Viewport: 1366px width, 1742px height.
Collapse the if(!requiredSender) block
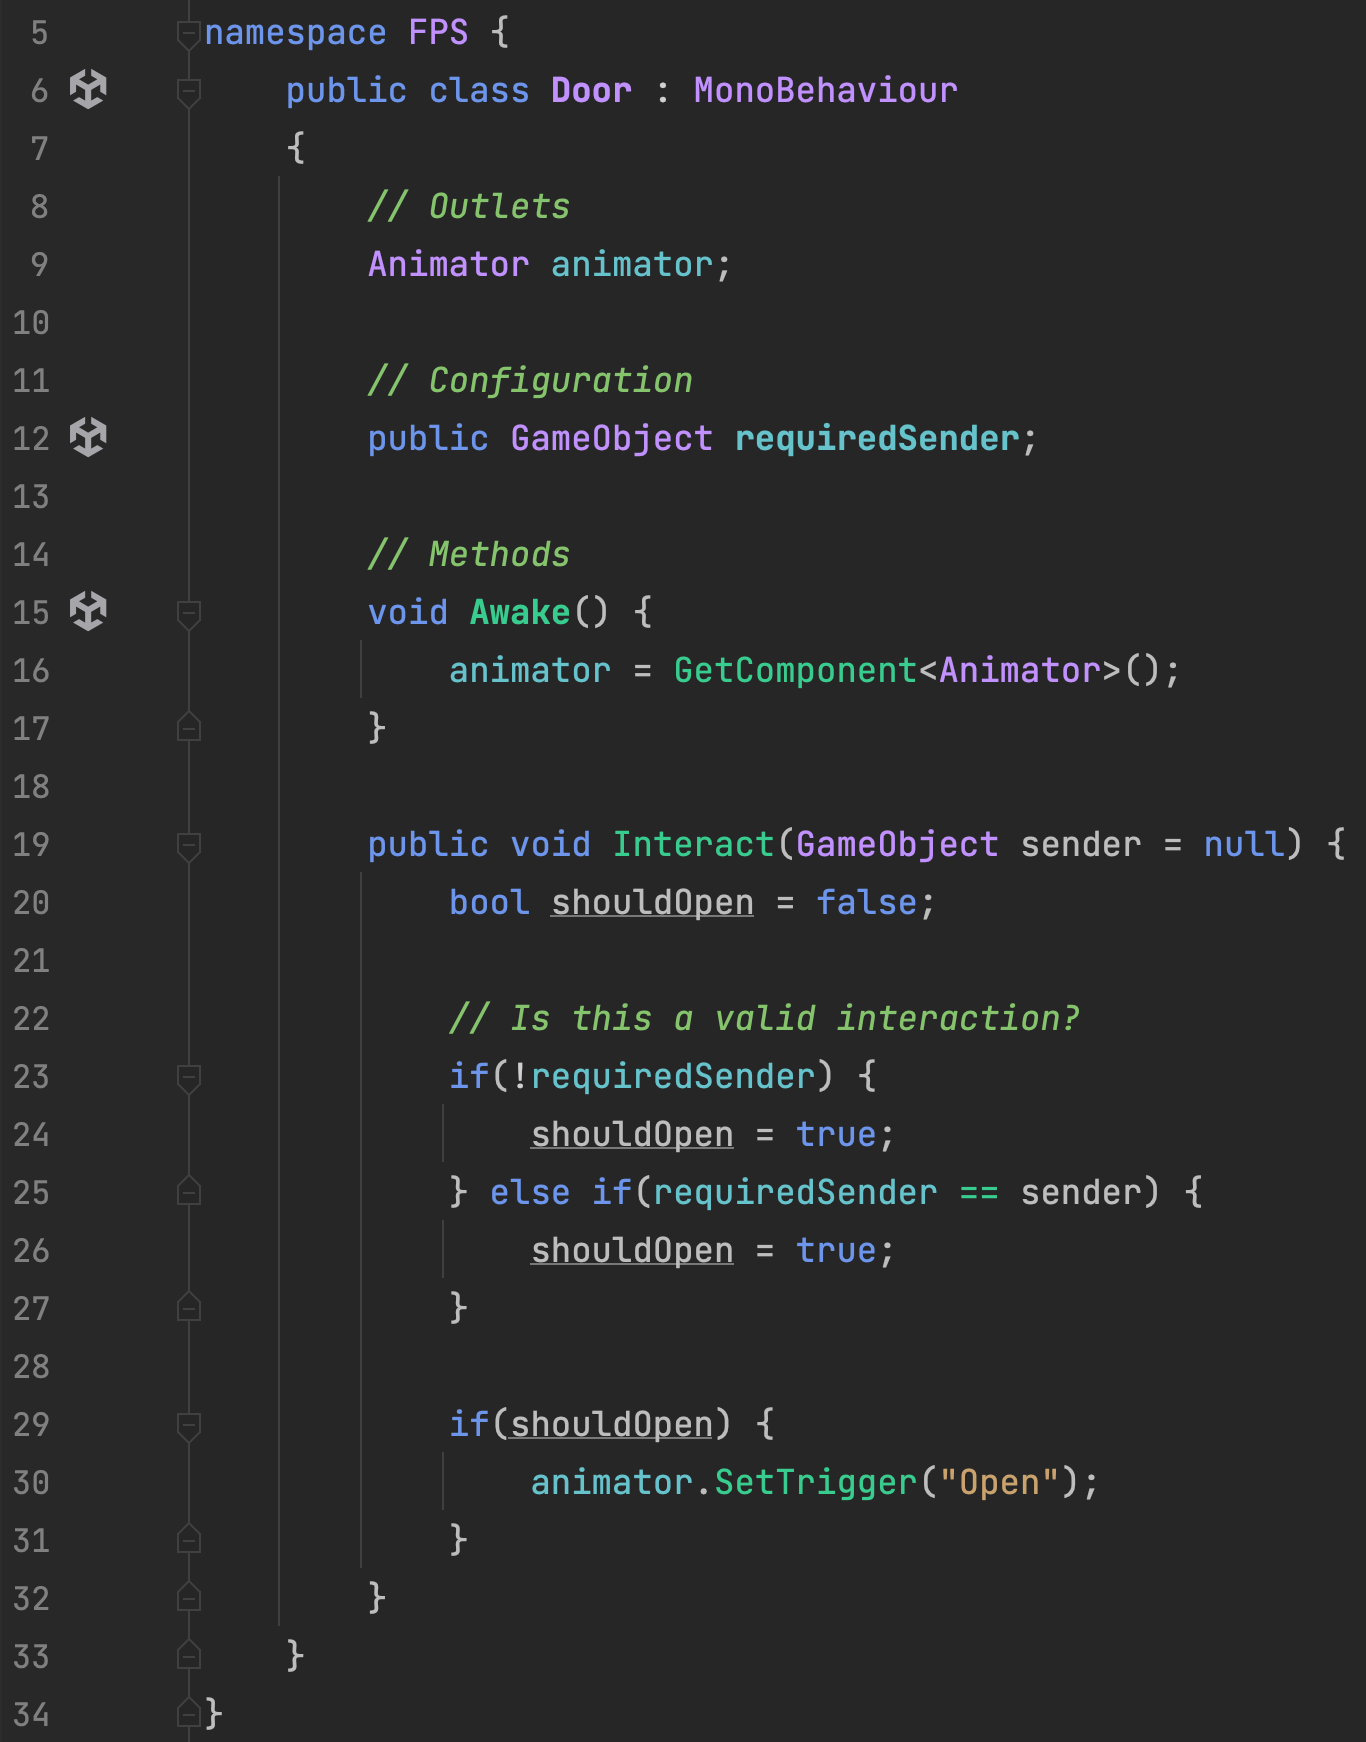tap(188, 1077)
